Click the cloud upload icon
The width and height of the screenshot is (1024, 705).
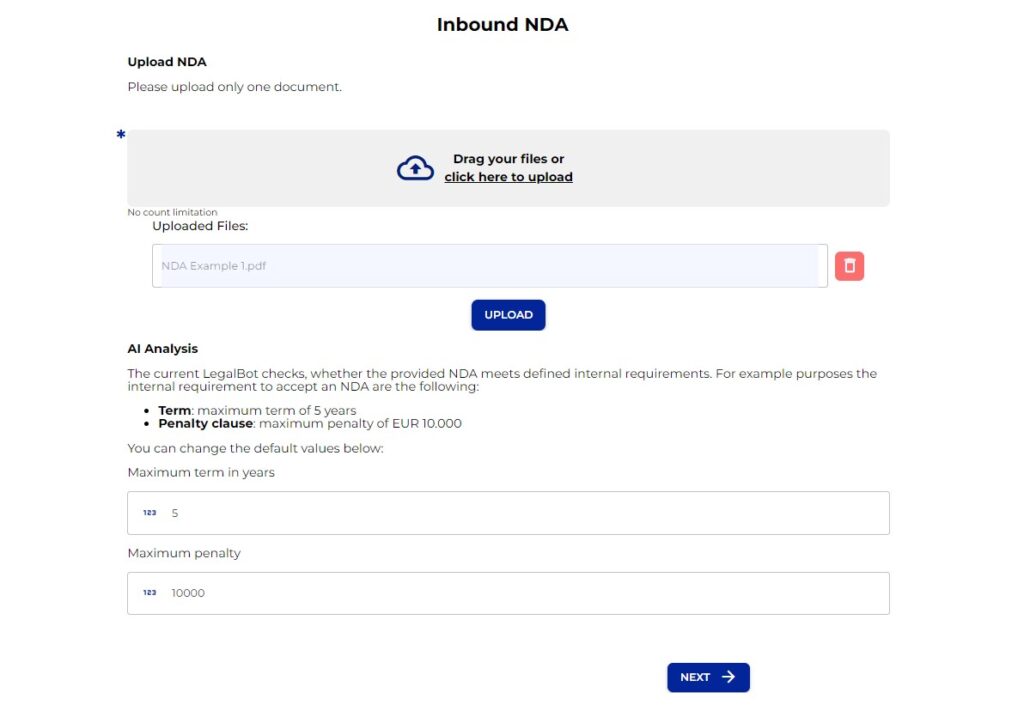click(415, 168)
